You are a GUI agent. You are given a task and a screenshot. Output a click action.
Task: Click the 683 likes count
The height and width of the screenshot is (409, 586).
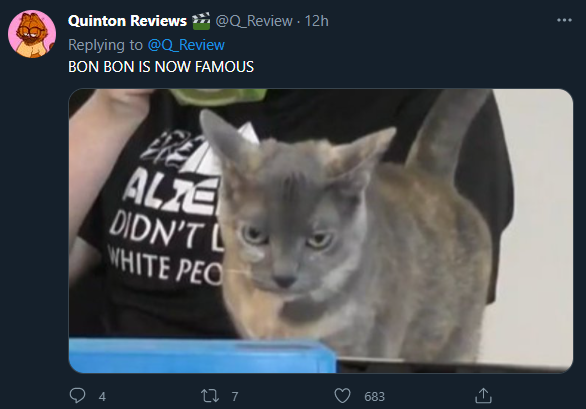tap(374, 397)
